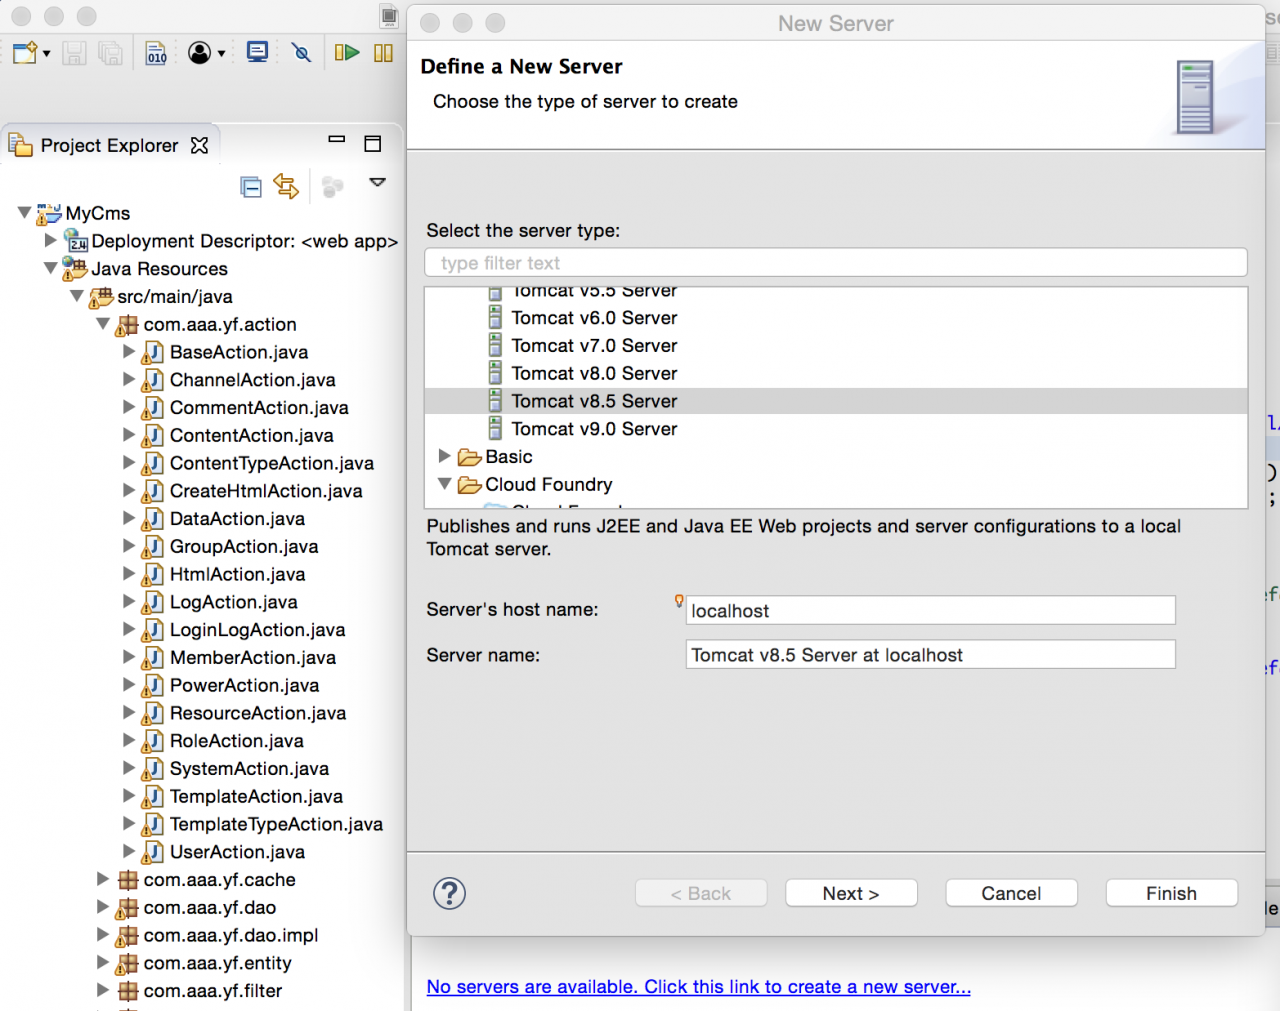The width and height of the screenshot is (1280, 1011).
Task: Click the crossed magnifier toolbar icon
Action: tap(301, 52)
